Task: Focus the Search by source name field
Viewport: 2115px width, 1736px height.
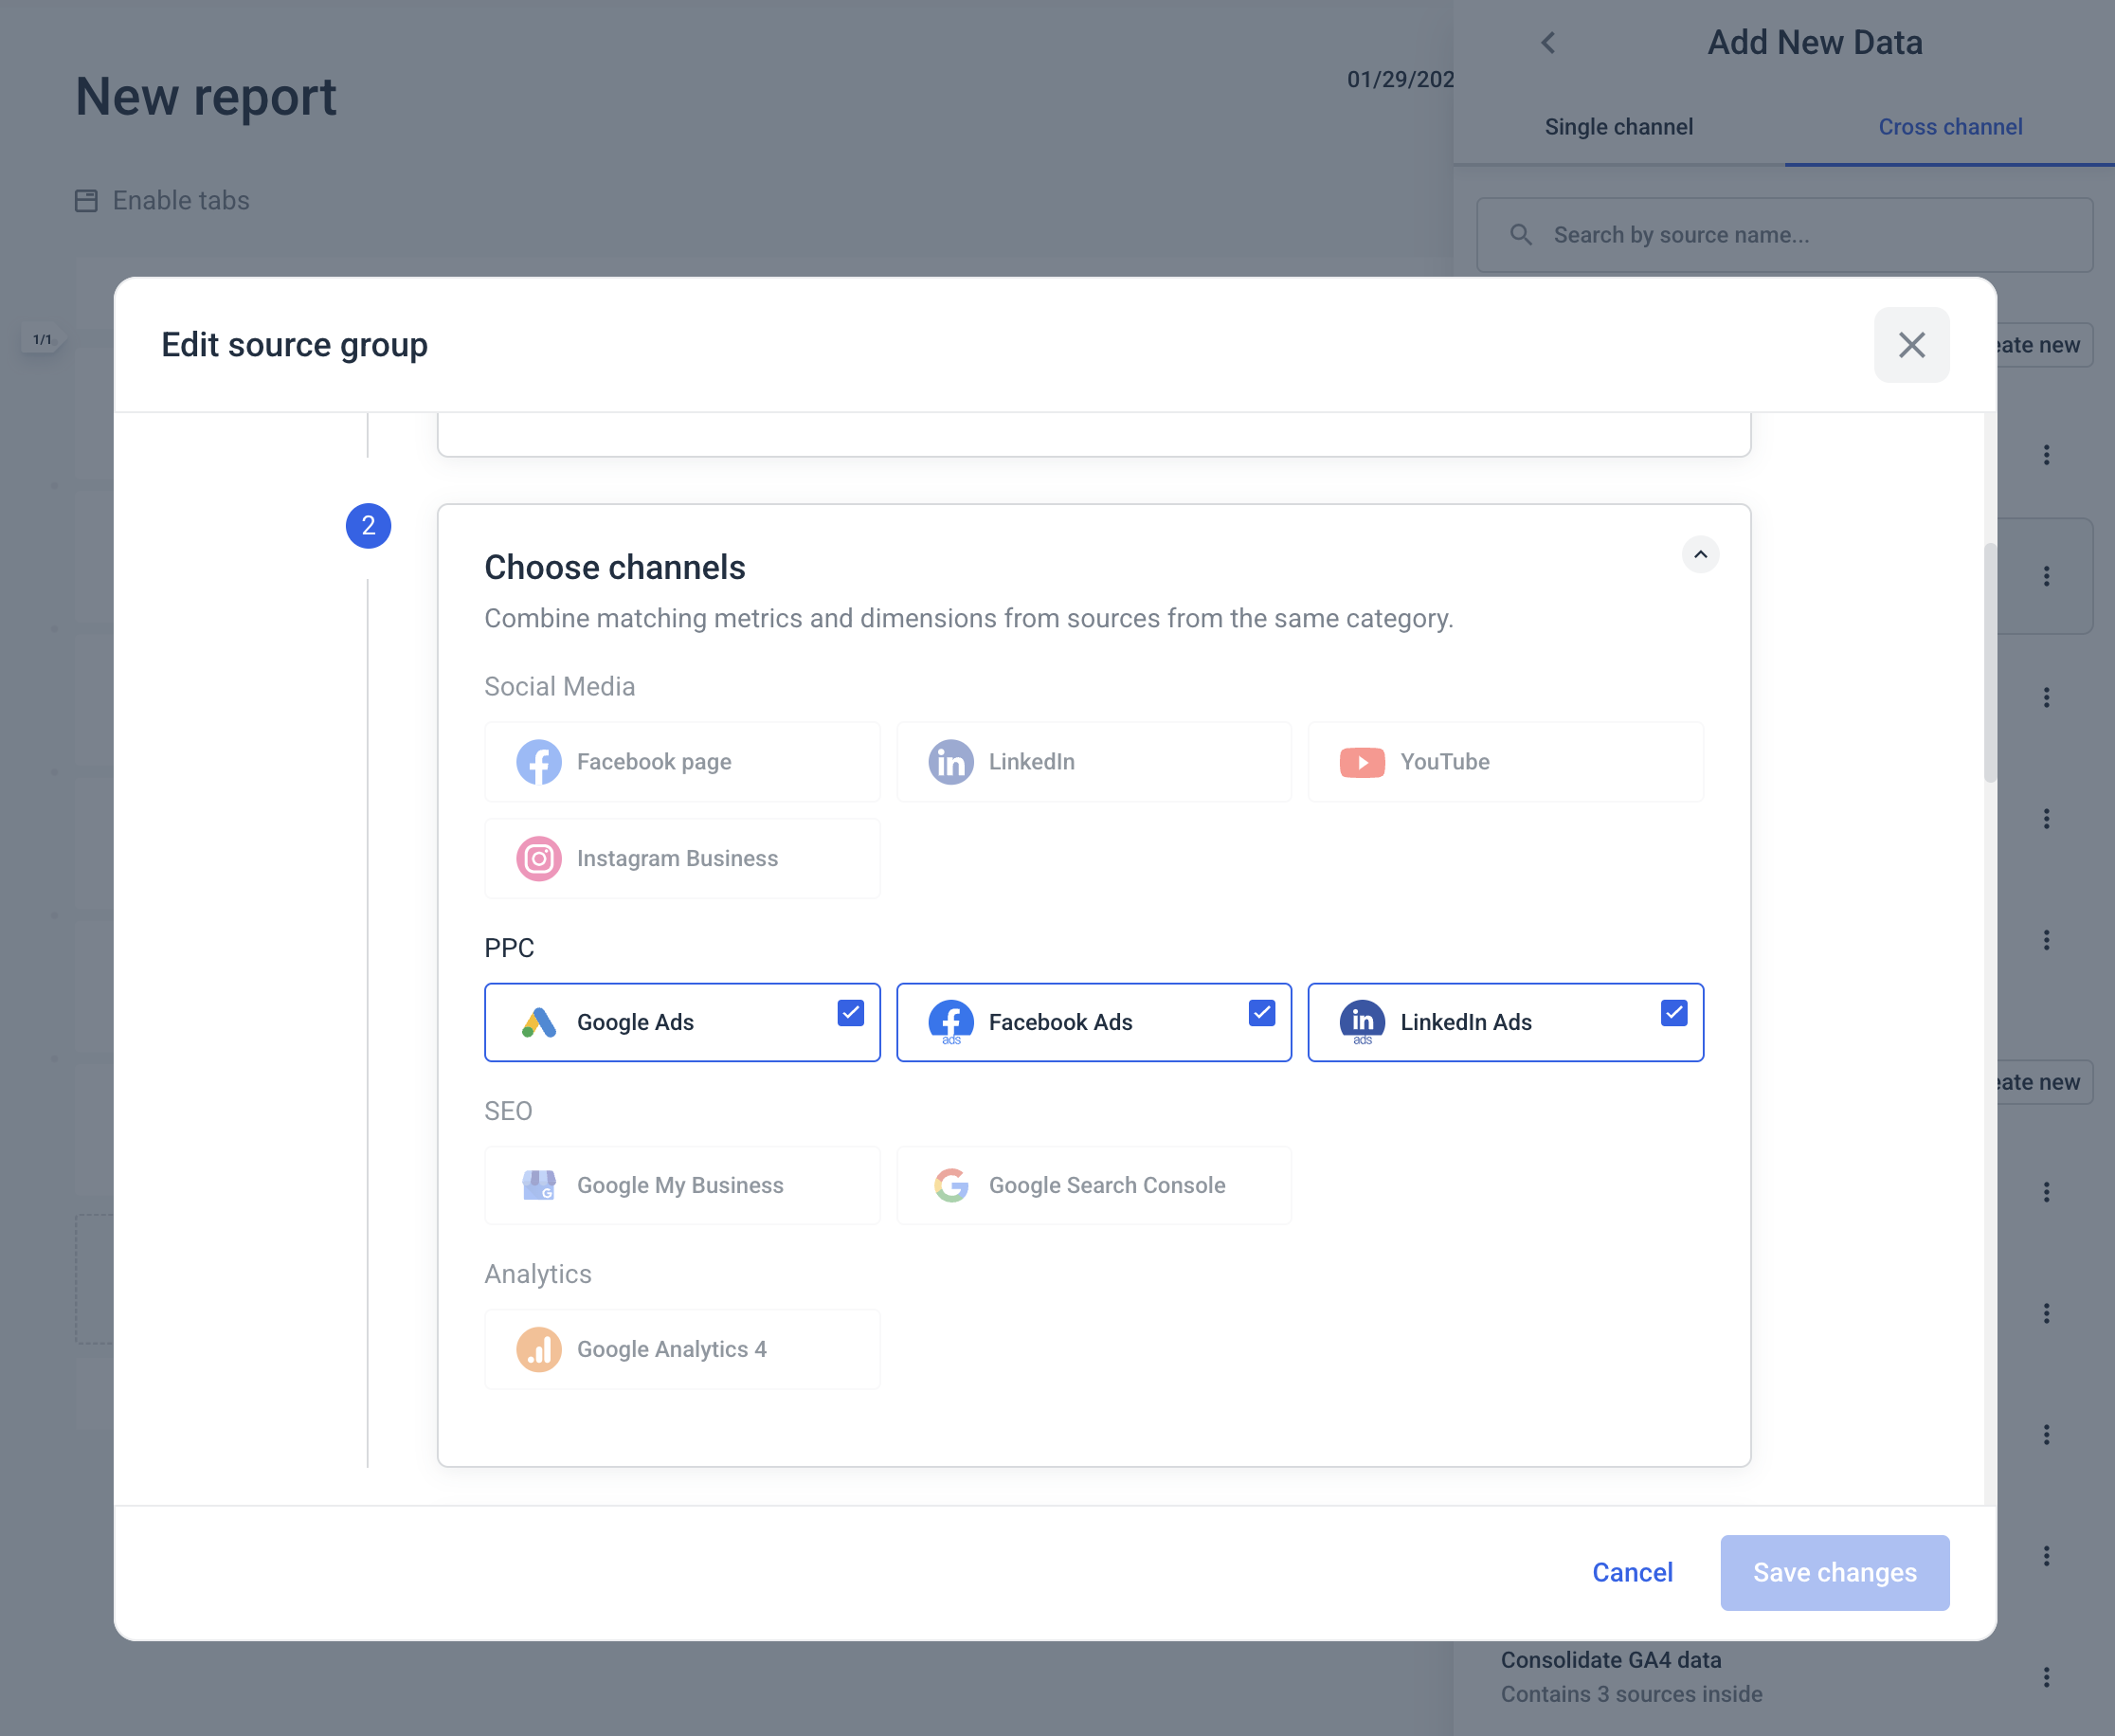Action: pos(1784,235)
